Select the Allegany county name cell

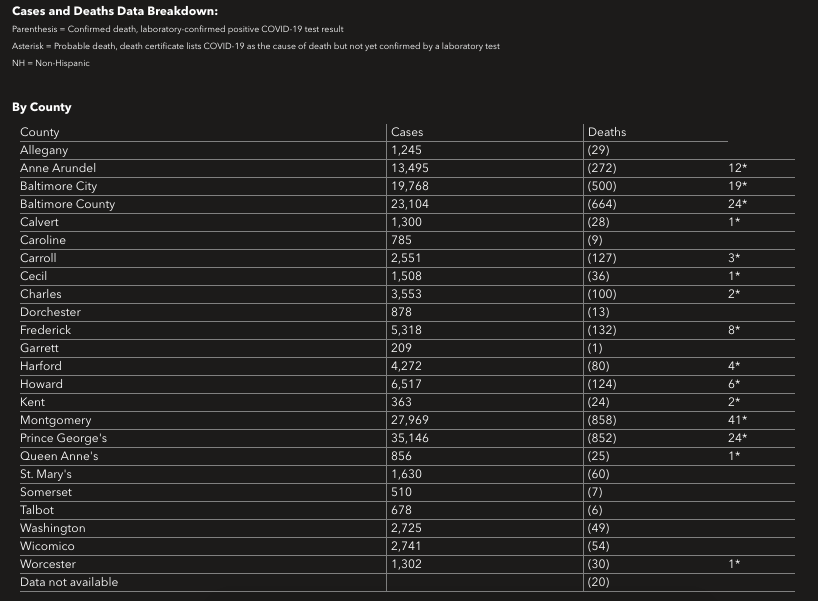(x=44, y=150)
